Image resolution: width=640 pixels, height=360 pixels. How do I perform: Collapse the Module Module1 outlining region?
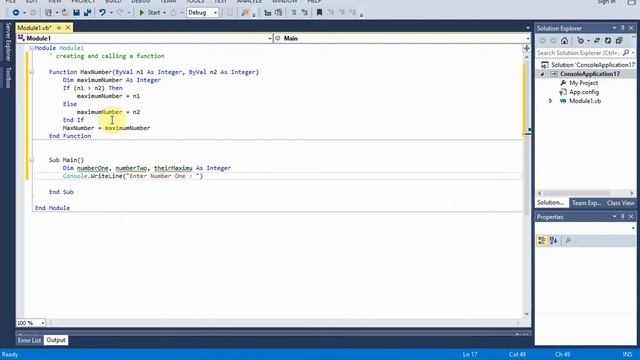(x=31, y=48)
